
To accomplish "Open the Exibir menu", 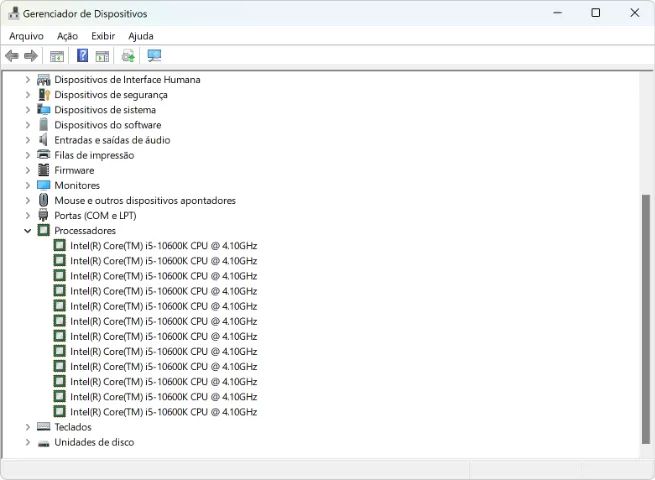I will (103, 36).
